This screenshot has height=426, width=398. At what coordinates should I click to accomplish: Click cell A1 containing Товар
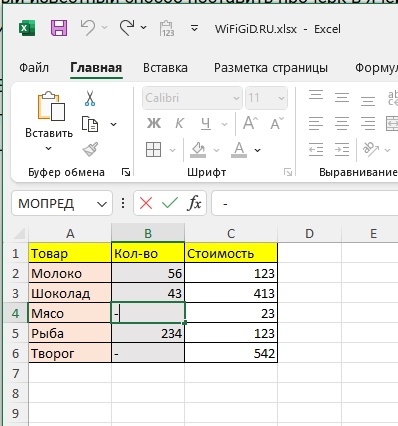pyautogui.click(x=70, y=253)
